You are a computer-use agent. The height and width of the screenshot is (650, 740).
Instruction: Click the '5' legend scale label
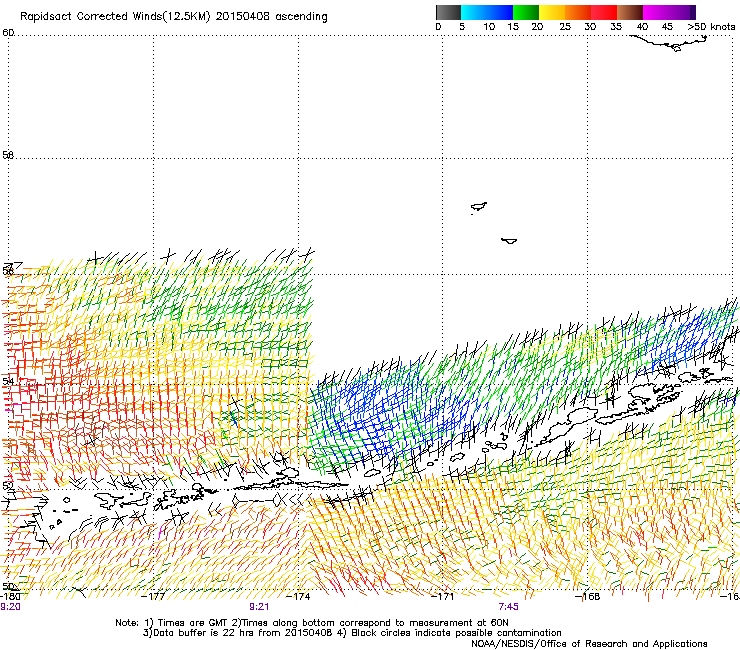point(462,27)
